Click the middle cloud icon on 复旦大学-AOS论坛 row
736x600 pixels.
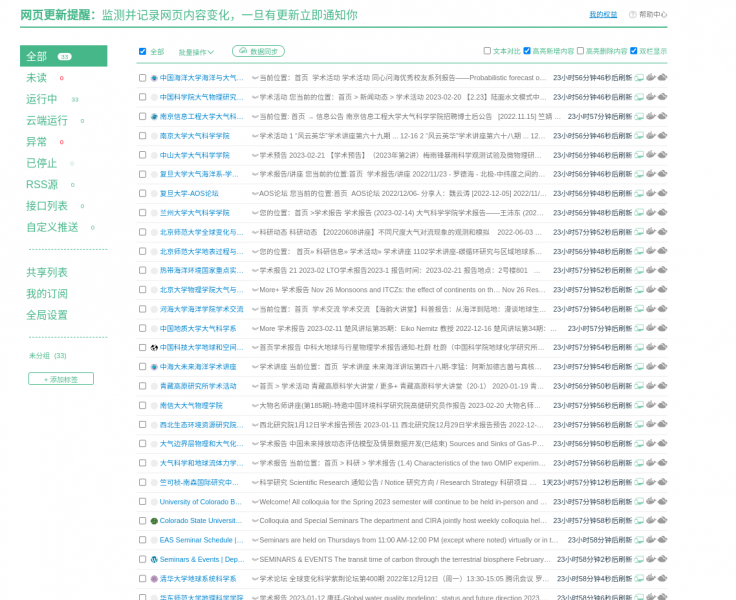tap(651, 194)
